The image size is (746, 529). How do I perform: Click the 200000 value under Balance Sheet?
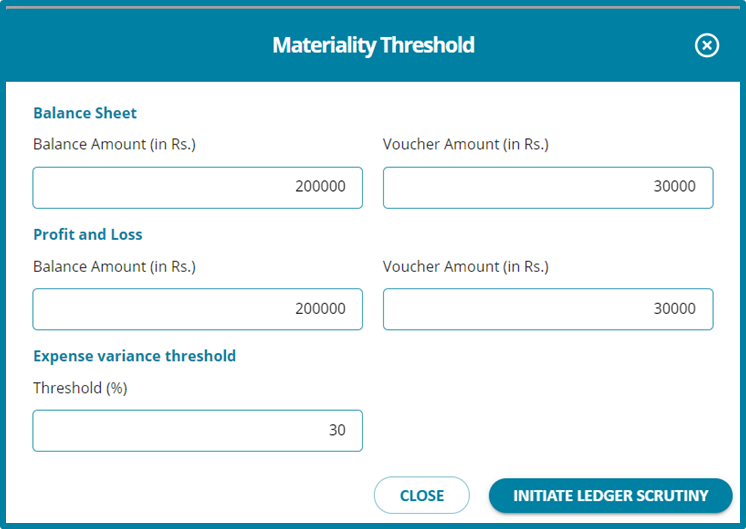pos(320,187)
